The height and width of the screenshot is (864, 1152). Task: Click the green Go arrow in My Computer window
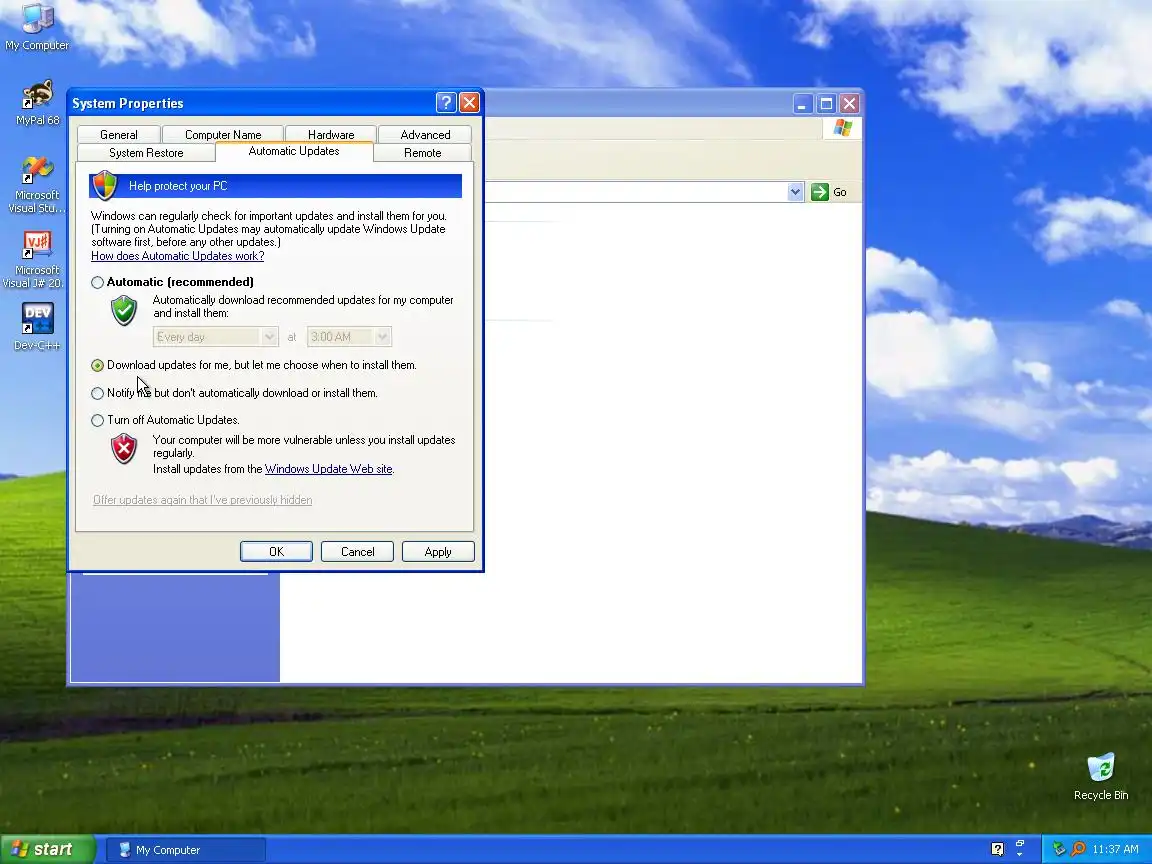[819, 192]
